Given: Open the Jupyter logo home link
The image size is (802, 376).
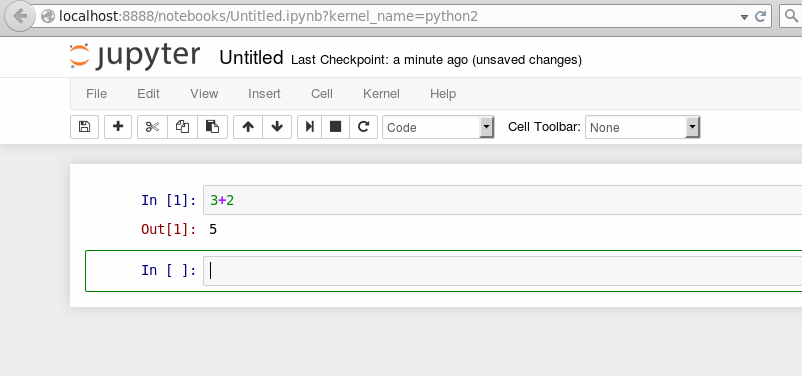Looking at the screenshot, I should pos(135,56).
